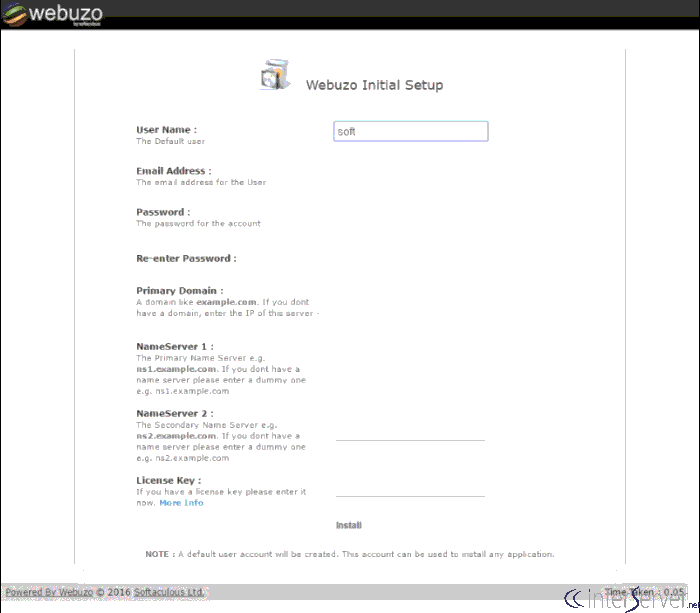Click the User Name label
This screenshot has height=613, width=700.
pyautogui.click(x=167, y=130)
